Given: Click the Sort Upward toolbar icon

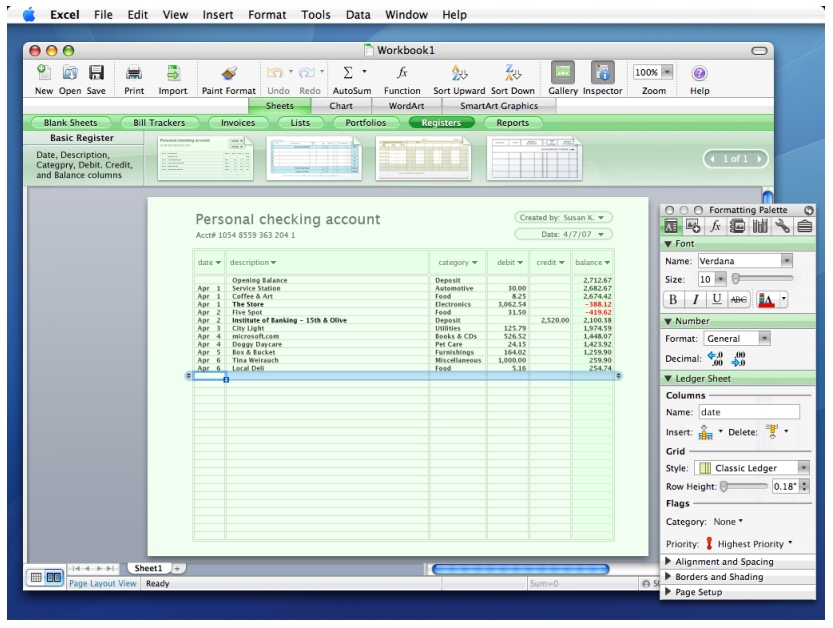Looking at the screenshot, I should coord(459,73).
